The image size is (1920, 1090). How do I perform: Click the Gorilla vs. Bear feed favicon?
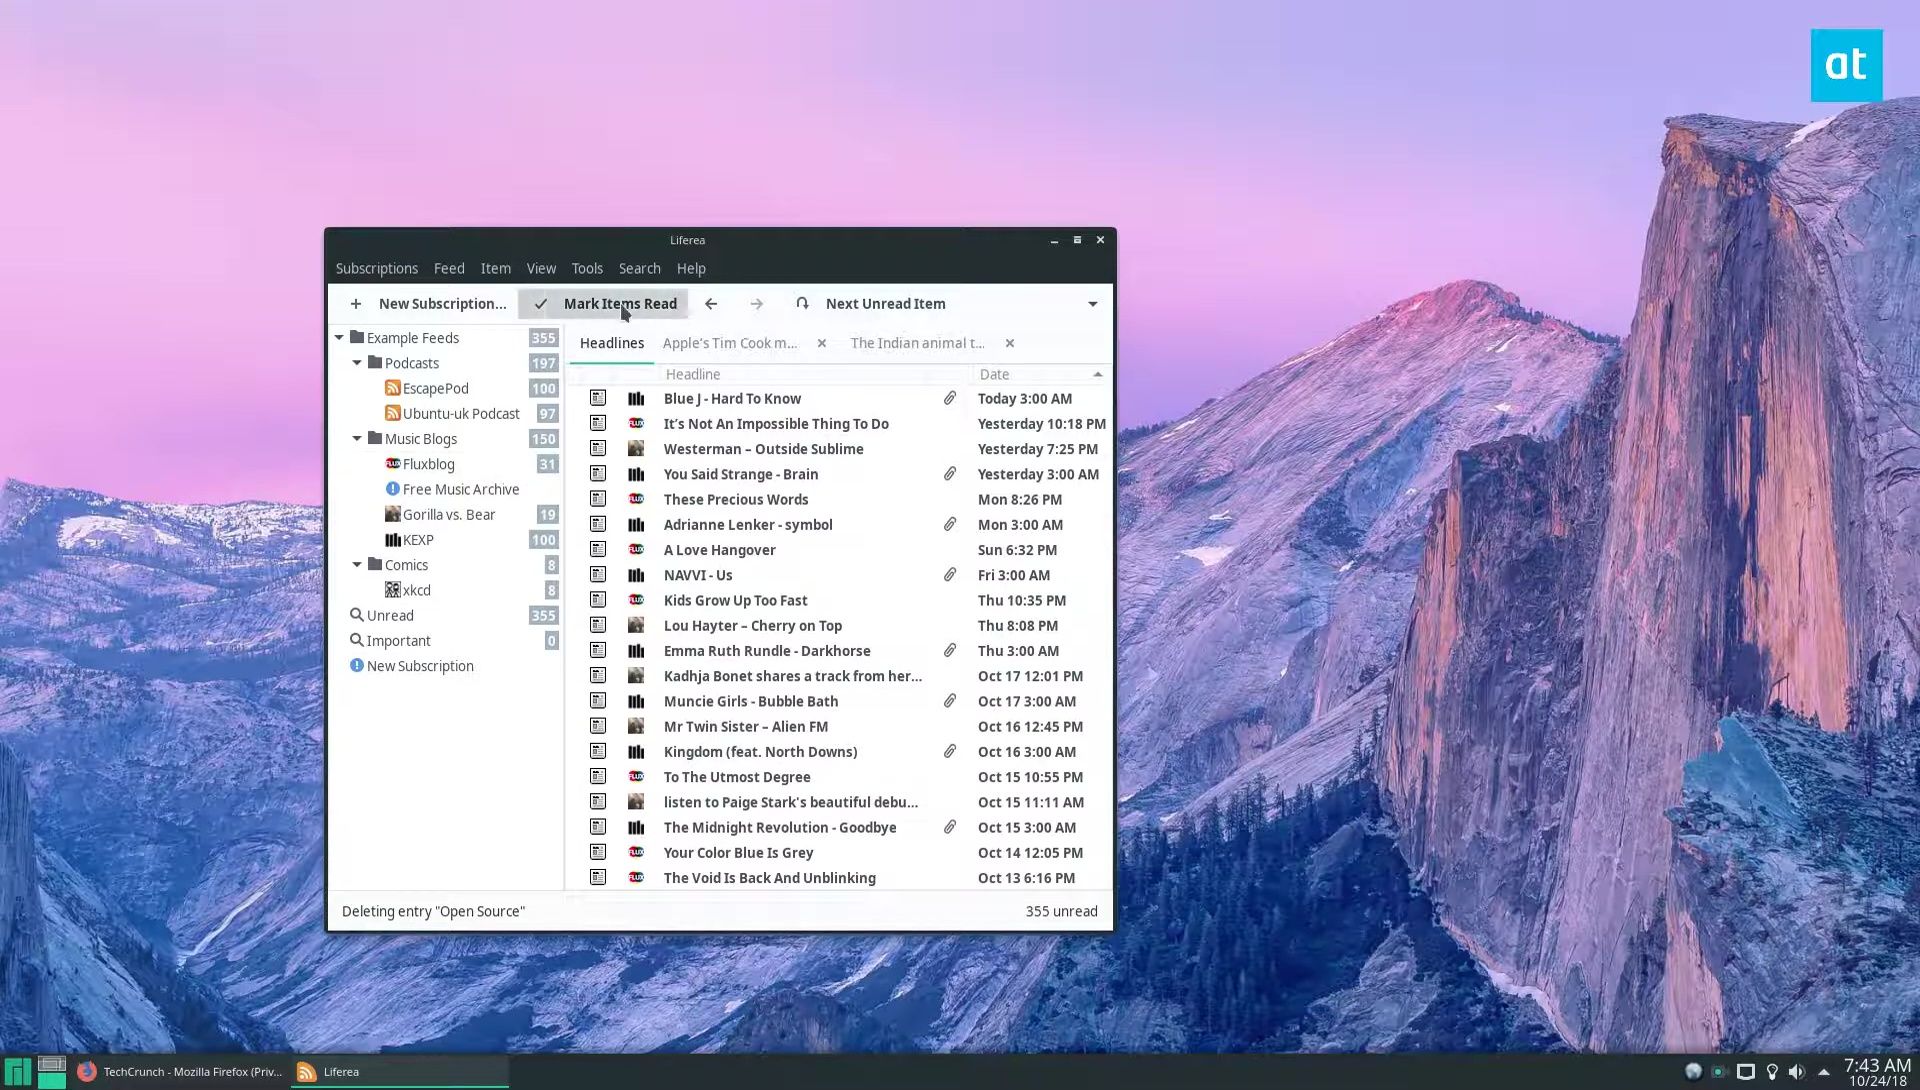click(393, 514)
